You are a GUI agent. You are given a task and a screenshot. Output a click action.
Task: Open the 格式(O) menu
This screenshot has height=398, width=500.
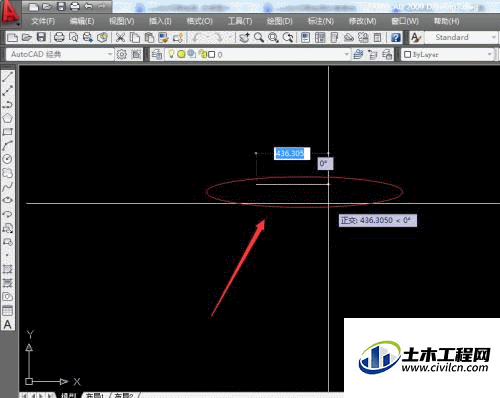(x=200, y=21)
